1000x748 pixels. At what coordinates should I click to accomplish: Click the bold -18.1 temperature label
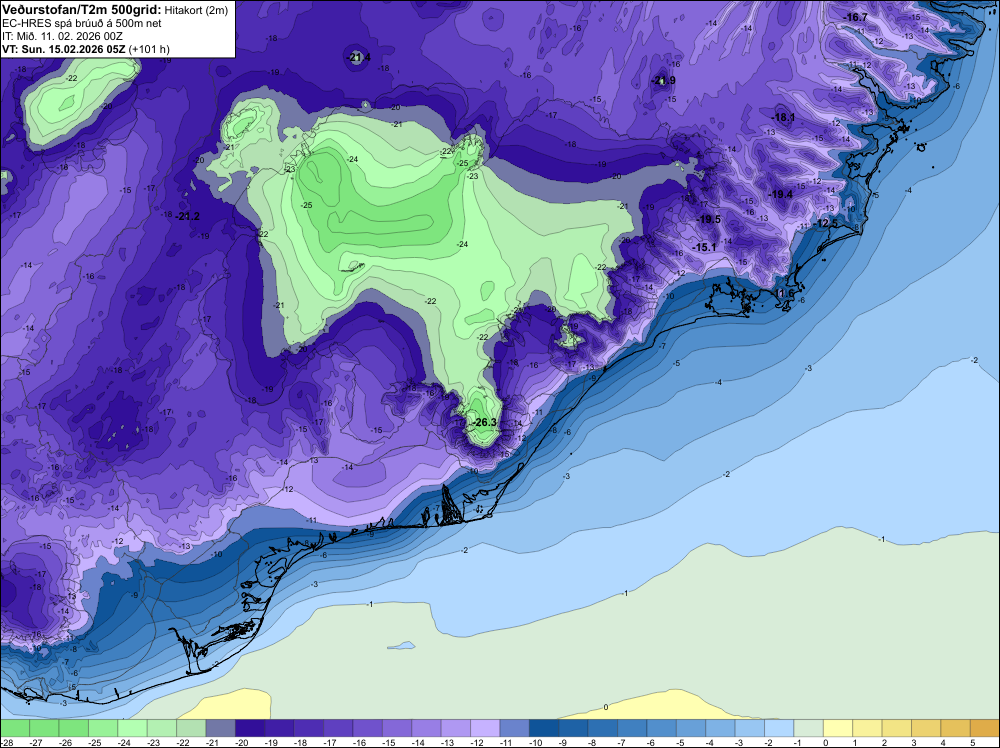point(783,117)
